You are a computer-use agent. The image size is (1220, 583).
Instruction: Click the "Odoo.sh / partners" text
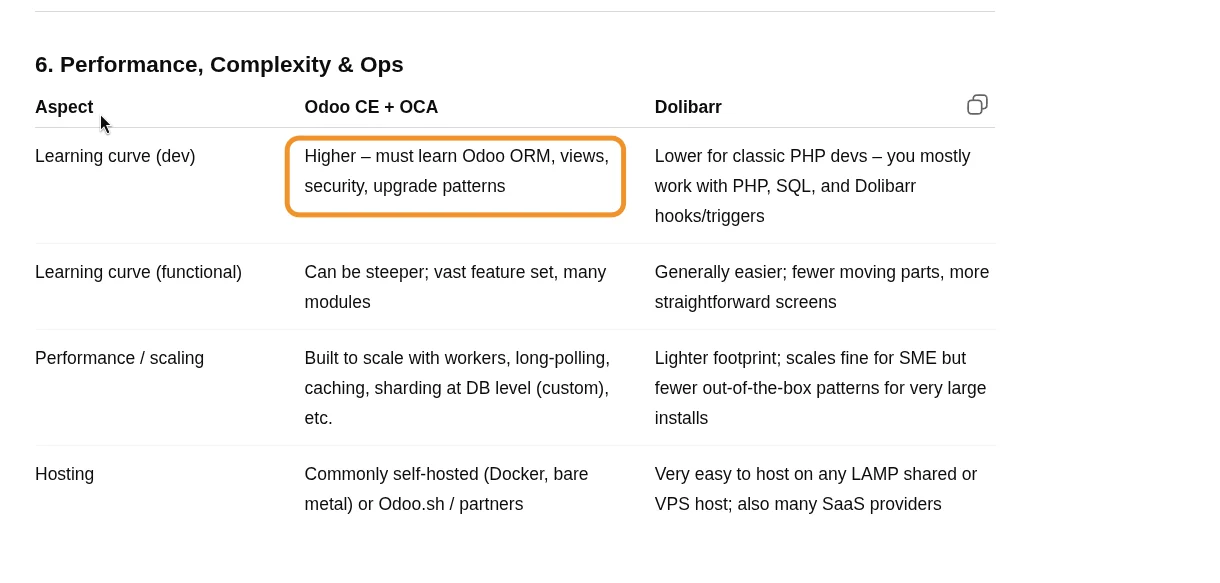450,504
